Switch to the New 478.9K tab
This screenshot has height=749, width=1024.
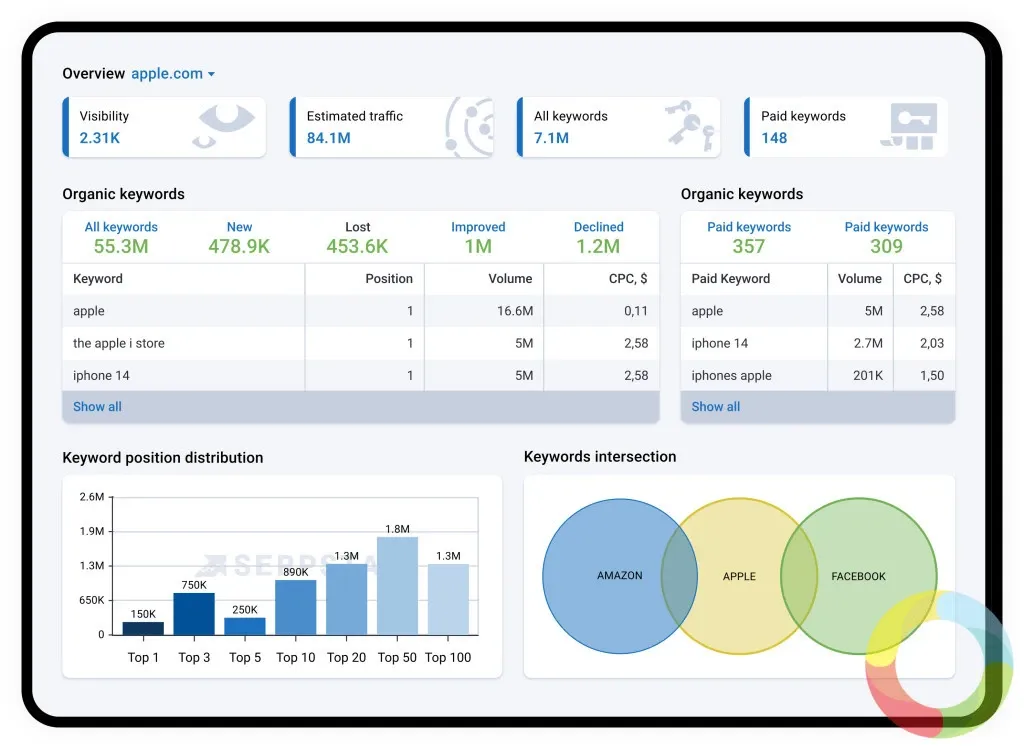point(239,238)
